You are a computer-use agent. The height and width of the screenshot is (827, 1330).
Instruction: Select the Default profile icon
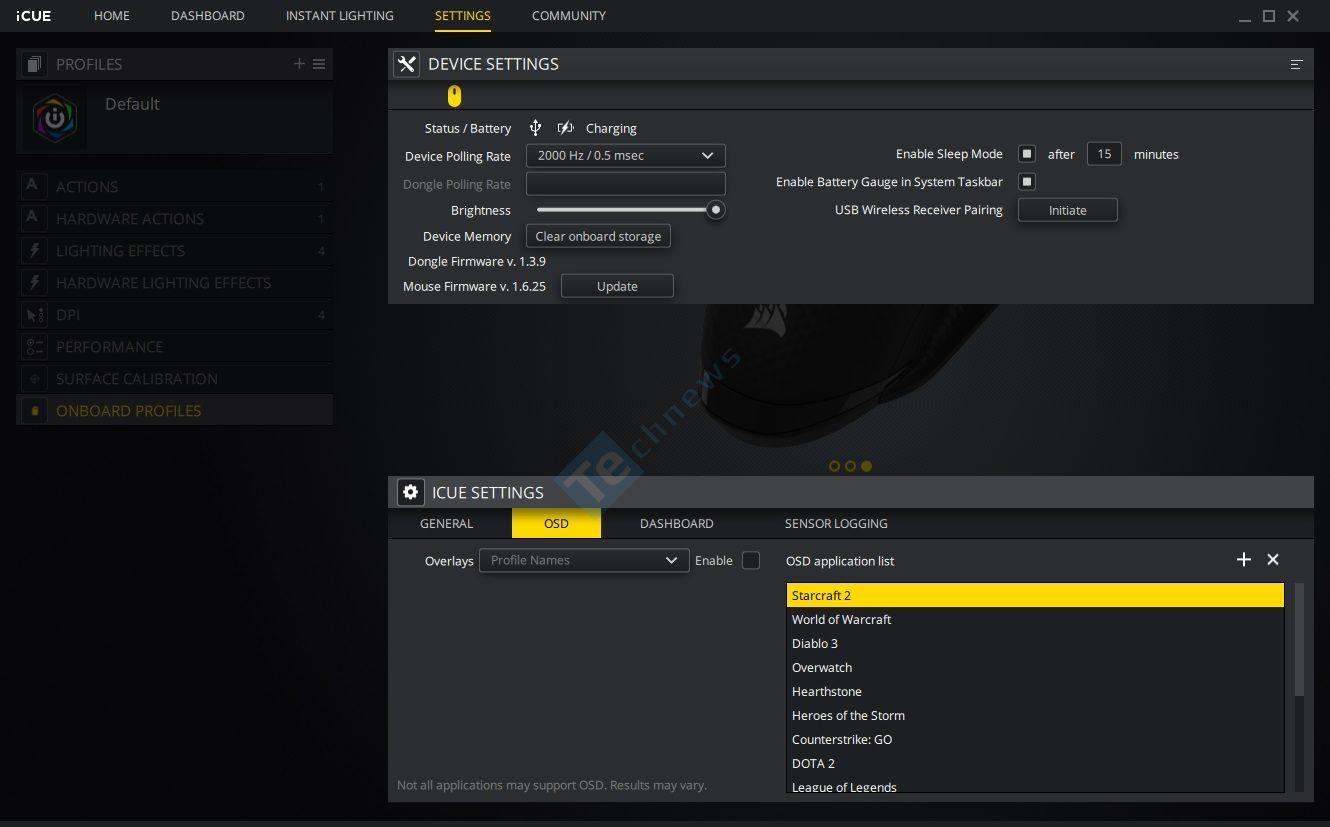(55, 117)
